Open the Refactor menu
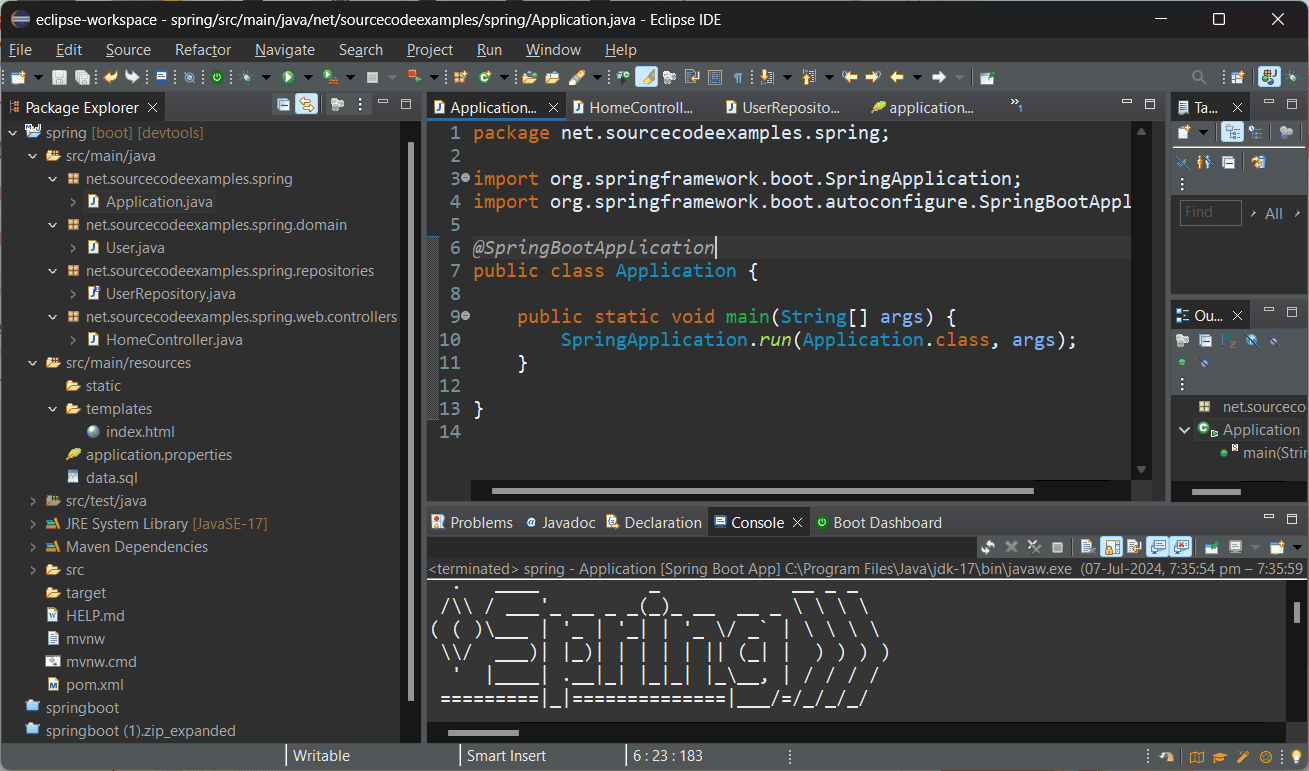Screen dimensions: 1309x771 [203, 50]
